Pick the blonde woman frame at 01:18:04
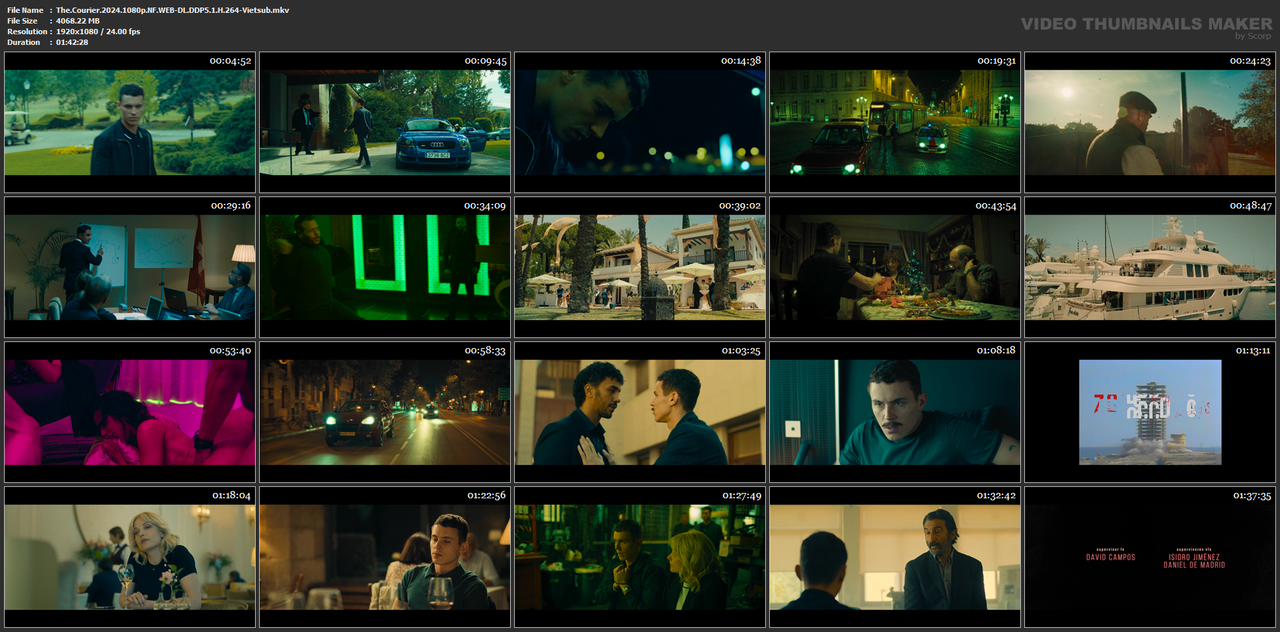 click(130, 557)
